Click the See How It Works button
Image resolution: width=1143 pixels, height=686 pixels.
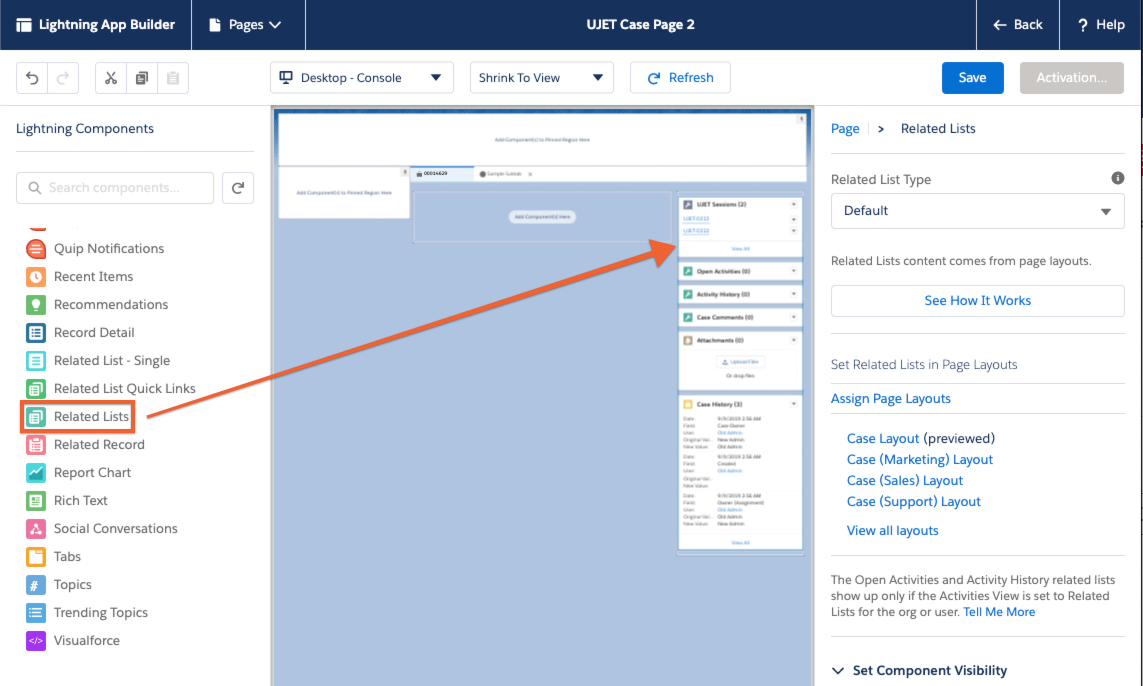click(x=977, y=301)
